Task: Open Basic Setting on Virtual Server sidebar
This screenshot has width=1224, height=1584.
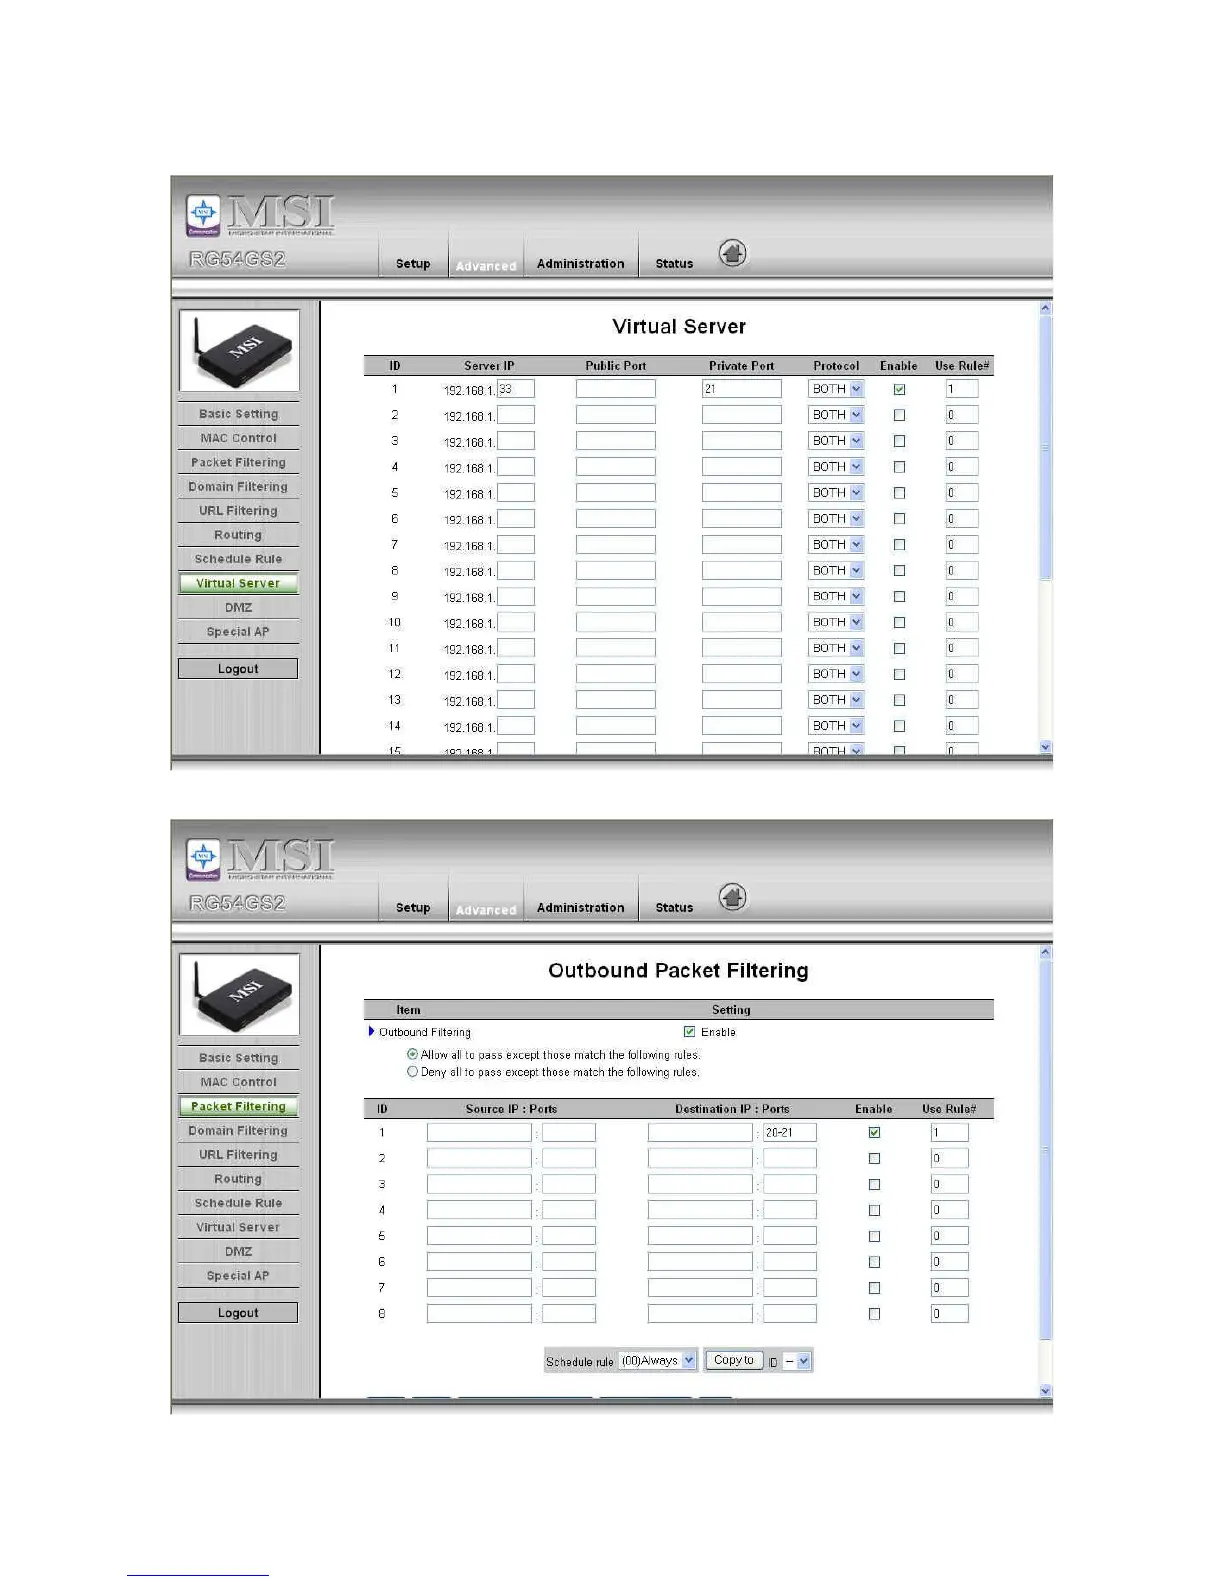Action: click(238, 414)
